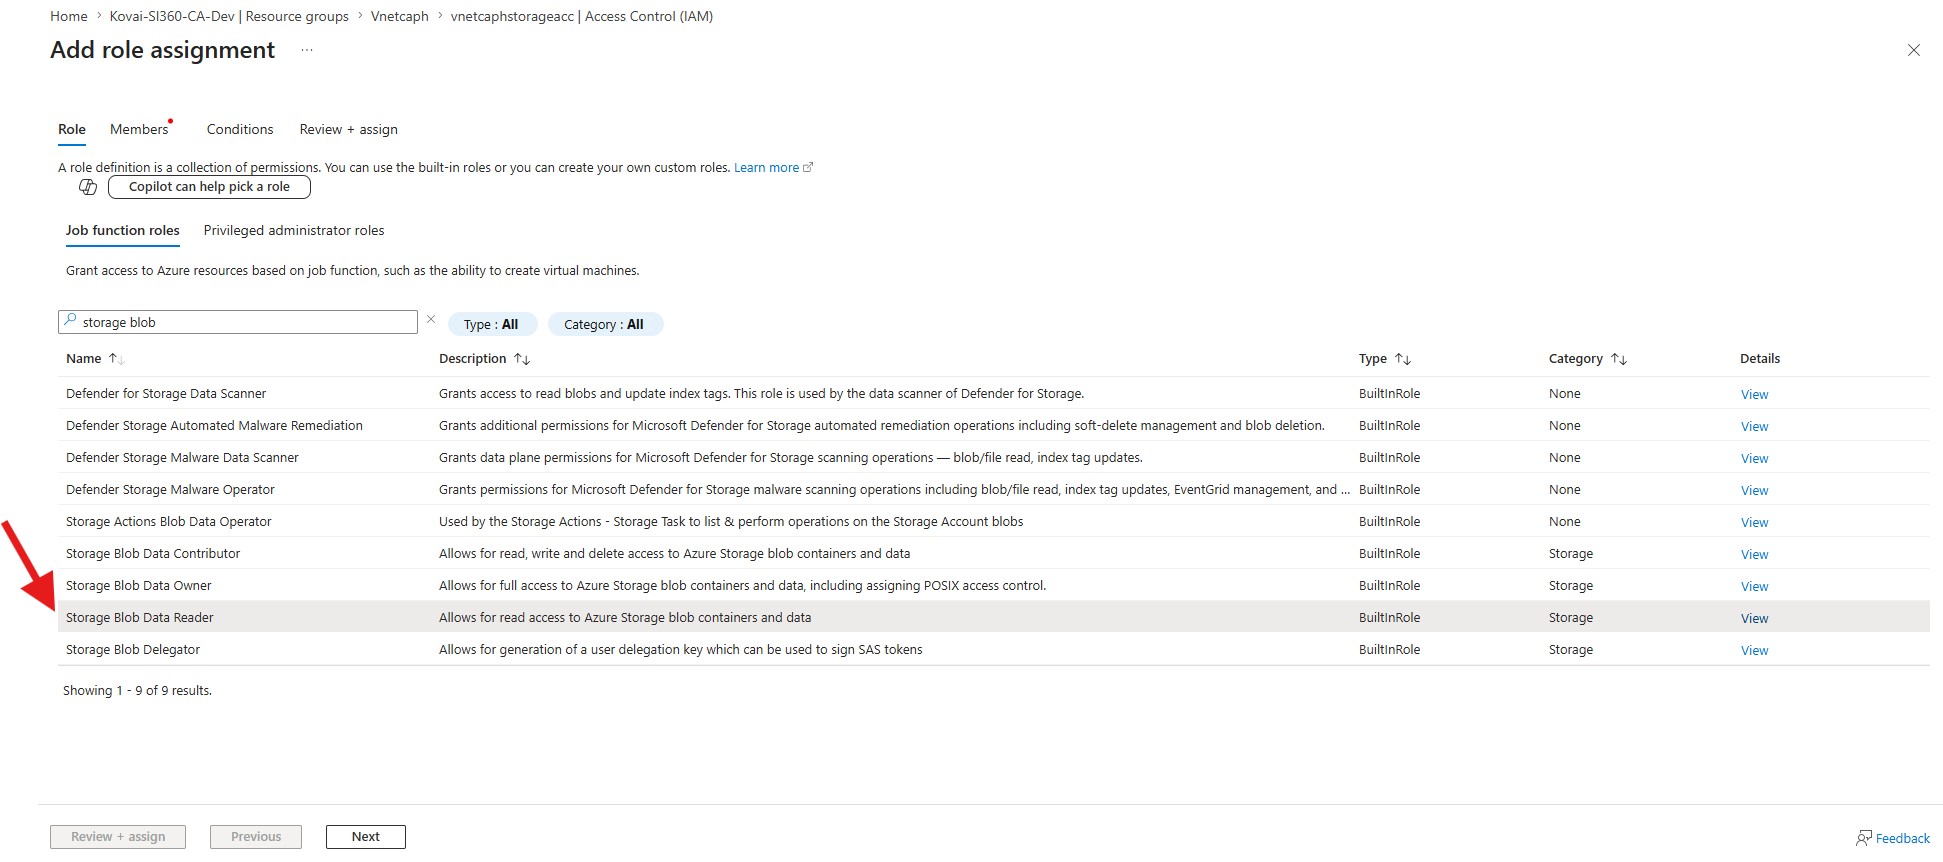
Task: Open the Category : All filter
Action: coord(604,324)
